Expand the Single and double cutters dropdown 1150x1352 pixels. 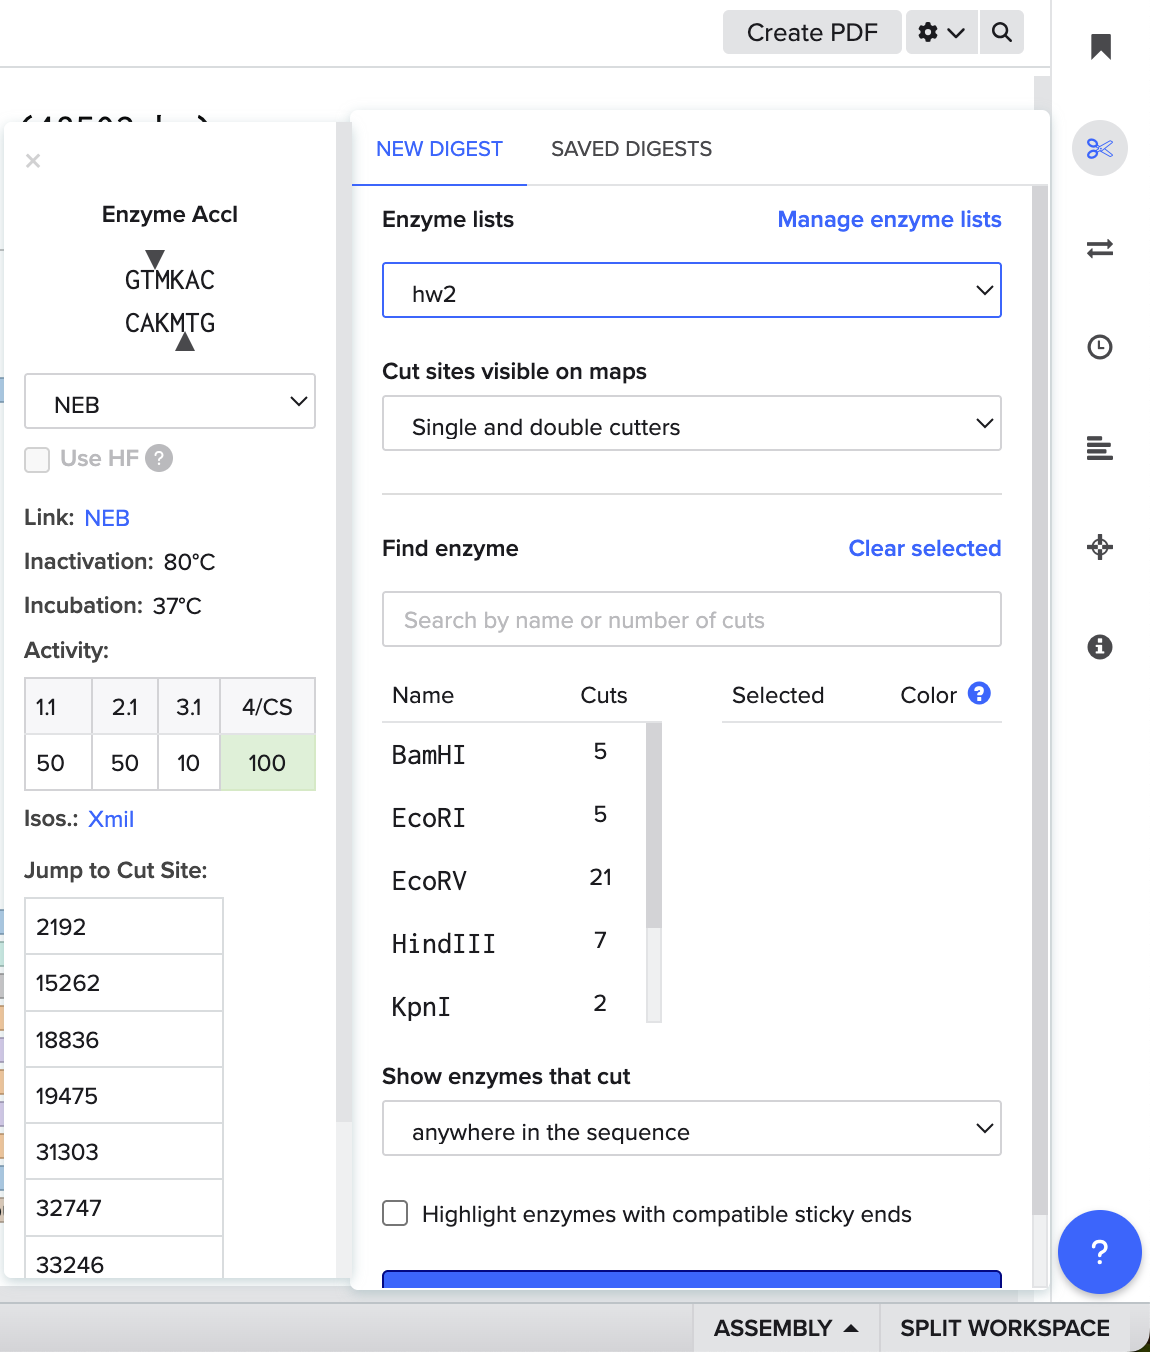(691, 424)
